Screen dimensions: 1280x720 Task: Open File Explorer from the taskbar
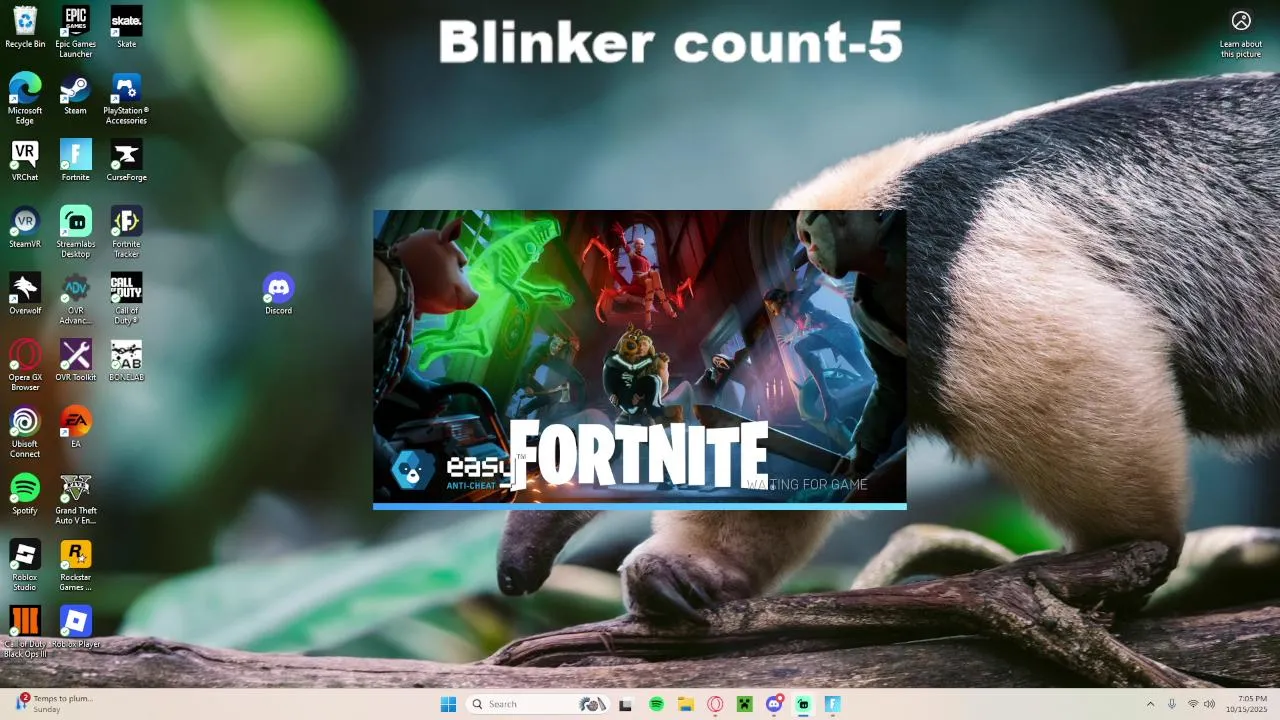point(686,704)
